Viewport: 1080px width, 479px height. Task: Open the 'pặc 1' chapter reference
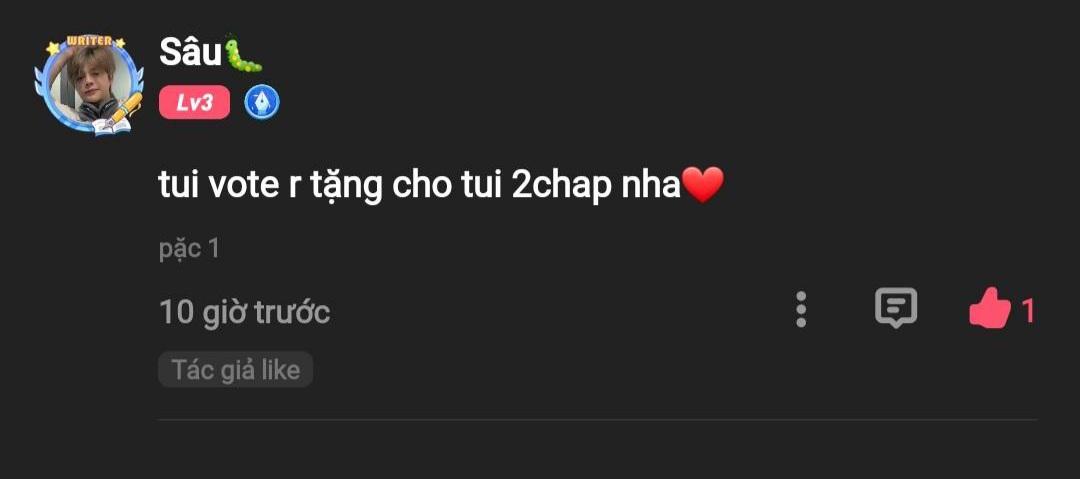(189, 249)
